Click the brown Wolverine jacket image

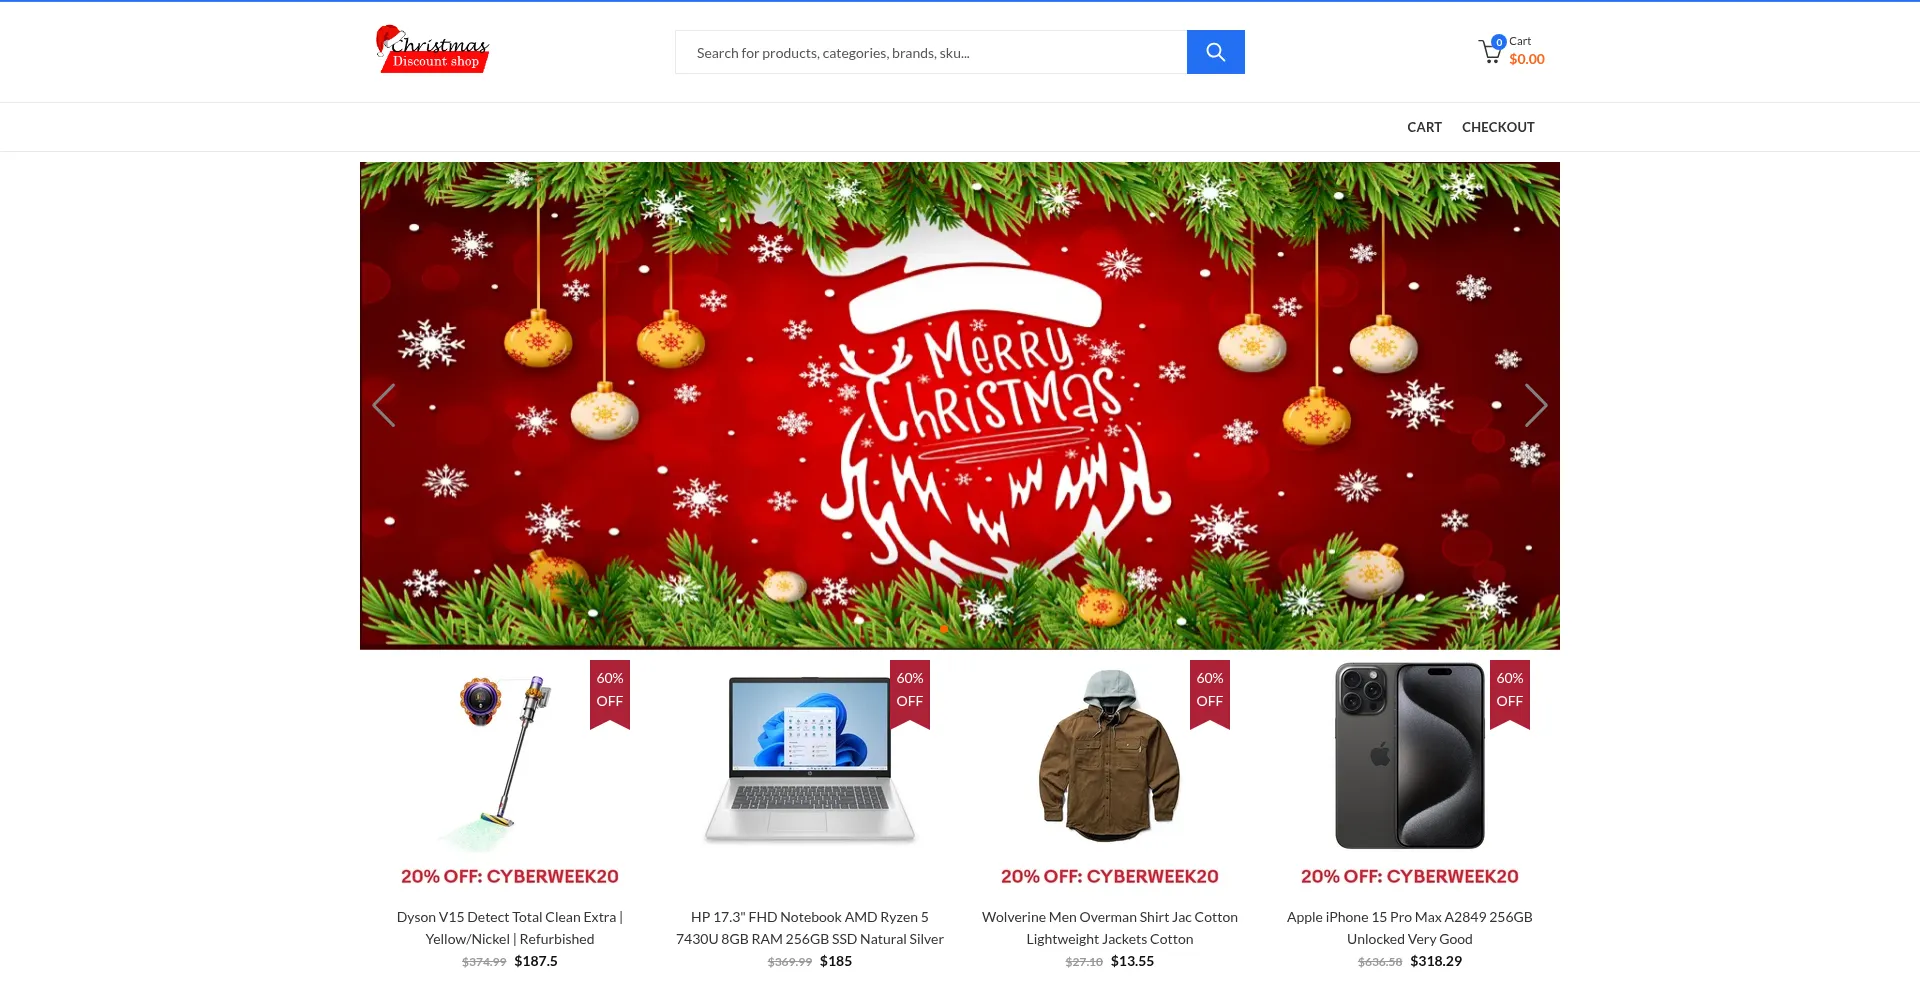coord(1110,756)
